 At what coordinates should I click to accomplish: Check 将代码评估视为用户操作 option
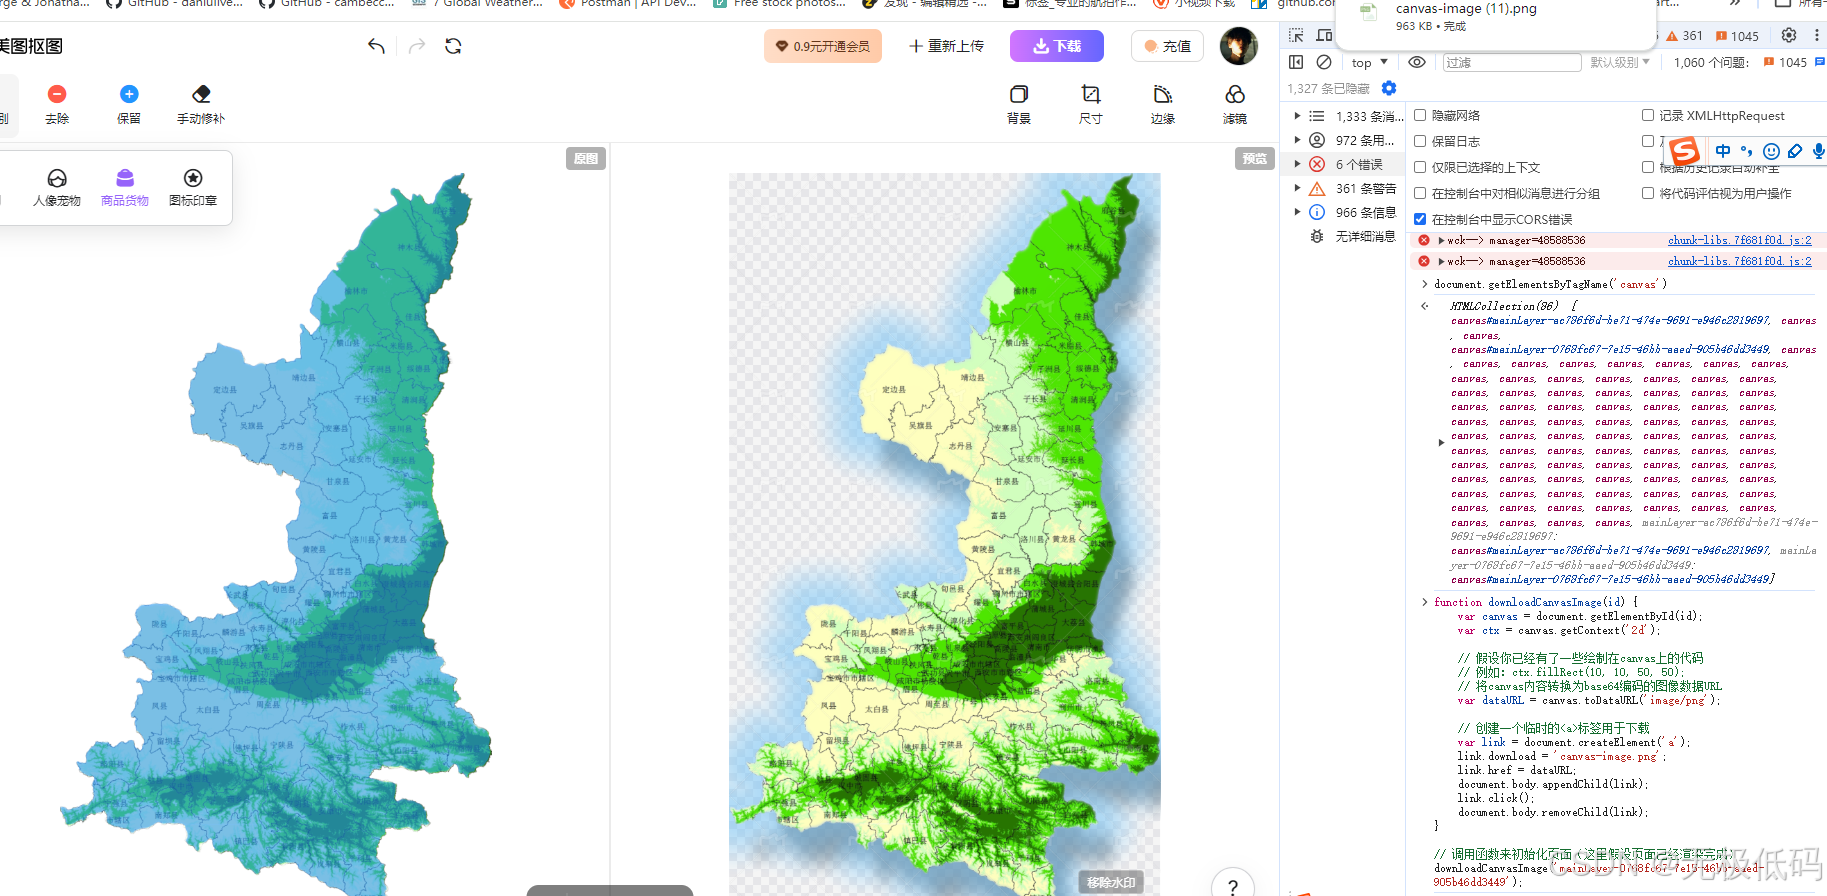1648,193
